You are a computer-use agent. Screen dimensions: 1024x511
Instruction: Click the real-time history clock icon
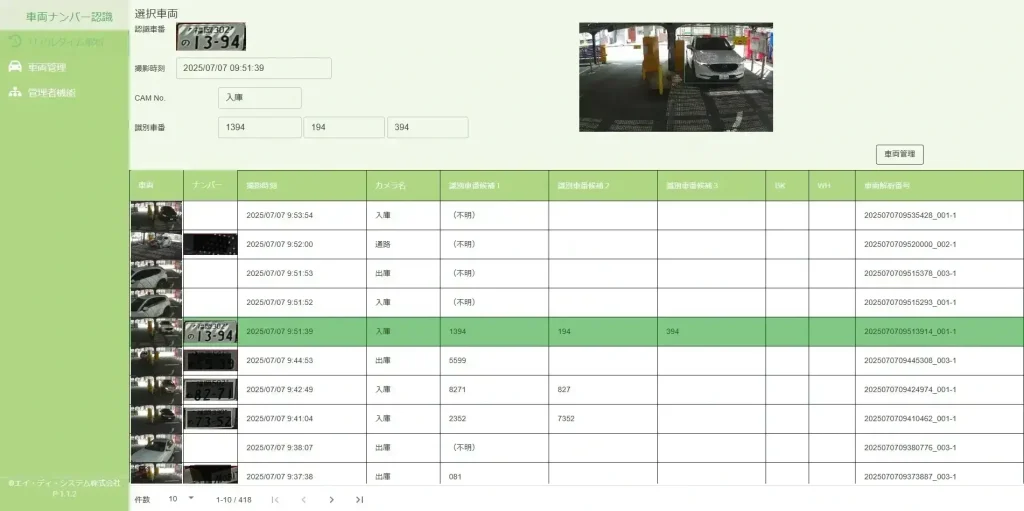(x=15, y=41)
